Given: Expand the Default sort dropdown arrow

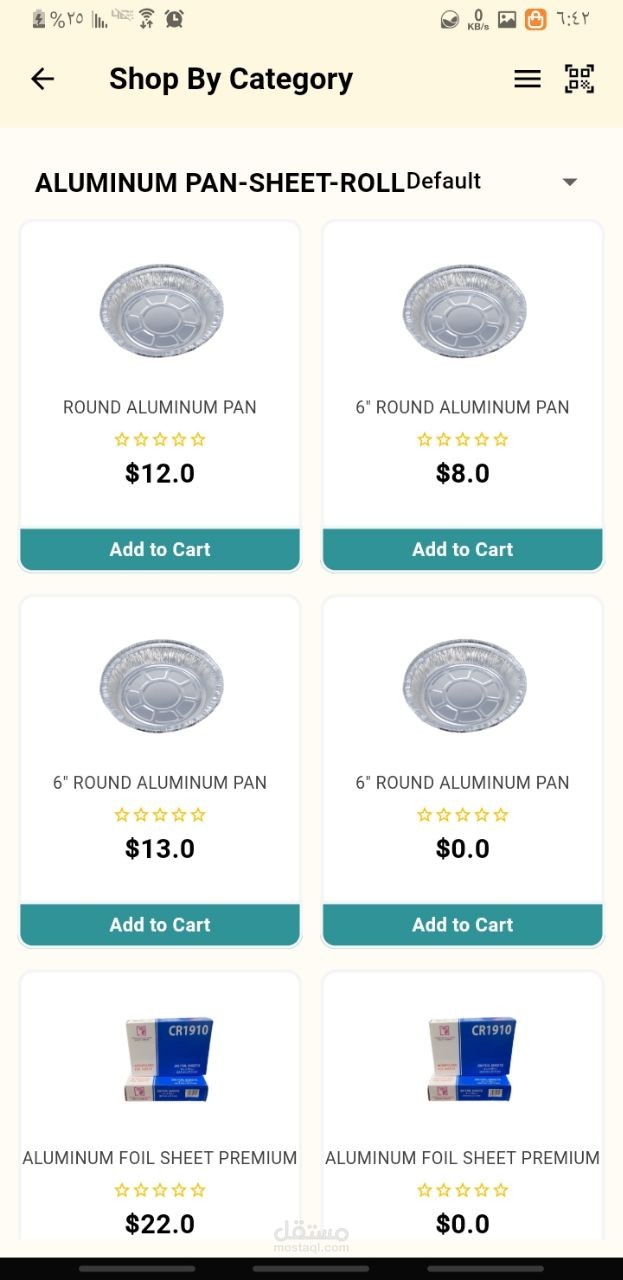Looking at the screenshot, I should [x=570, y=182].
